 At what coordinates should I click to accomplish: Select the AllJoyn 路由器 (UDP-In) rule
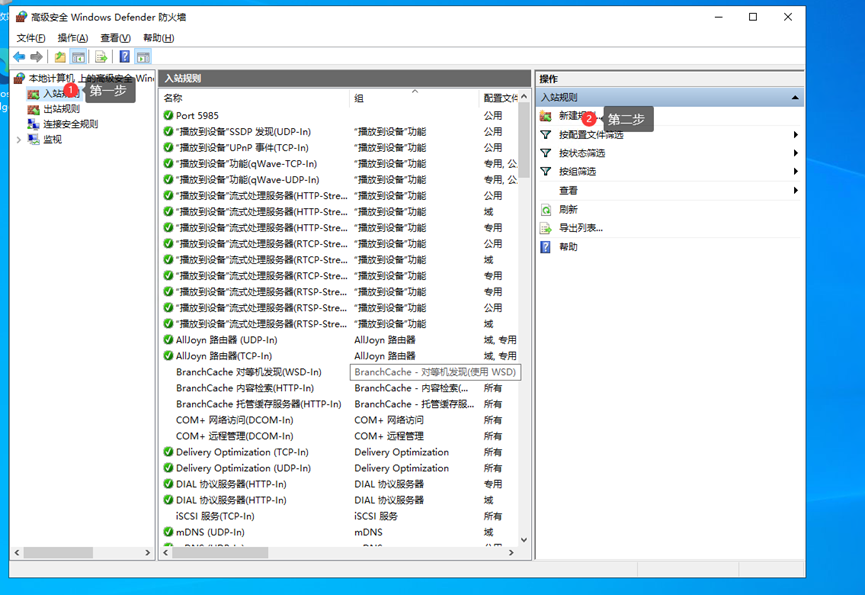tap(227, 340)
